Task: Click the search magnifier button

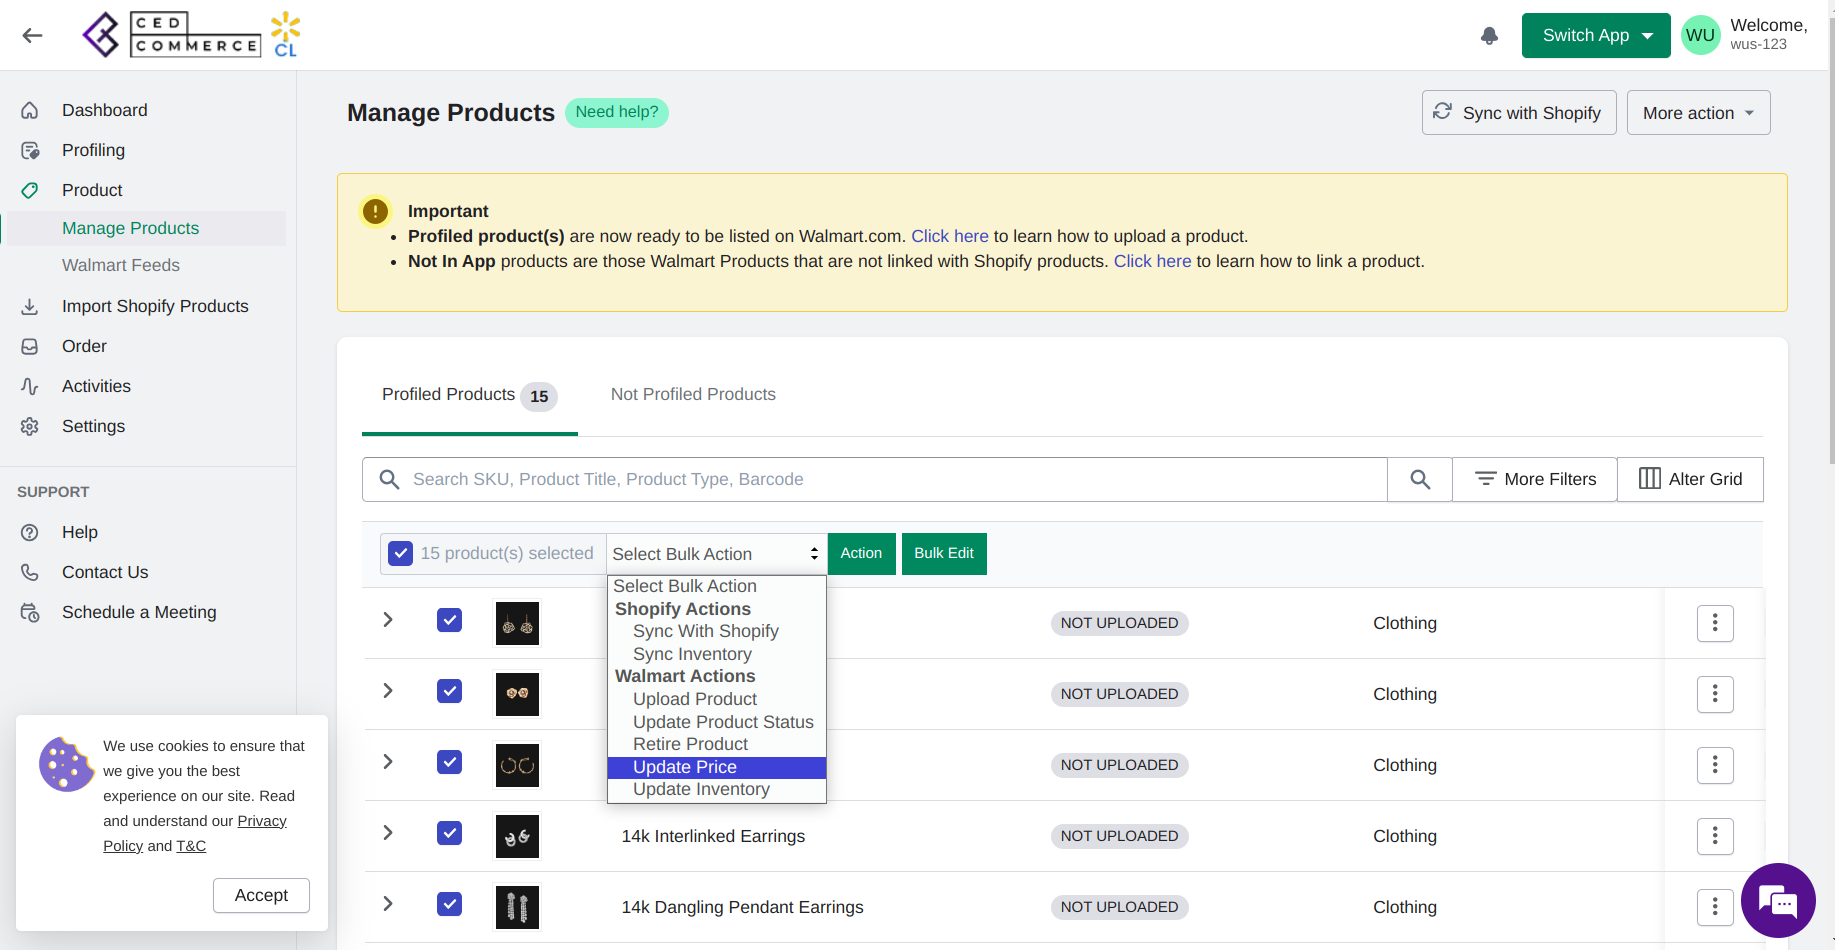Action: click(1420, 479)
